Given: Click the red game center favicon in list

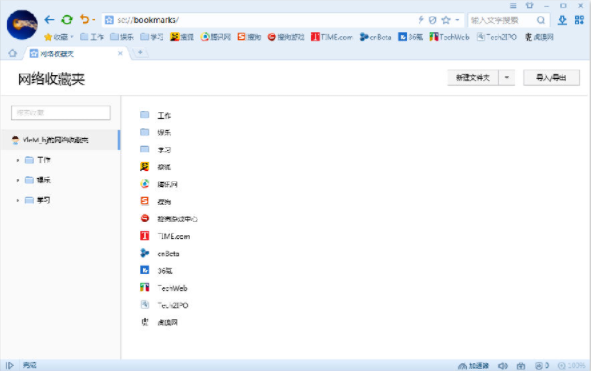Looking at the screenshot, I should pos(145,218).
